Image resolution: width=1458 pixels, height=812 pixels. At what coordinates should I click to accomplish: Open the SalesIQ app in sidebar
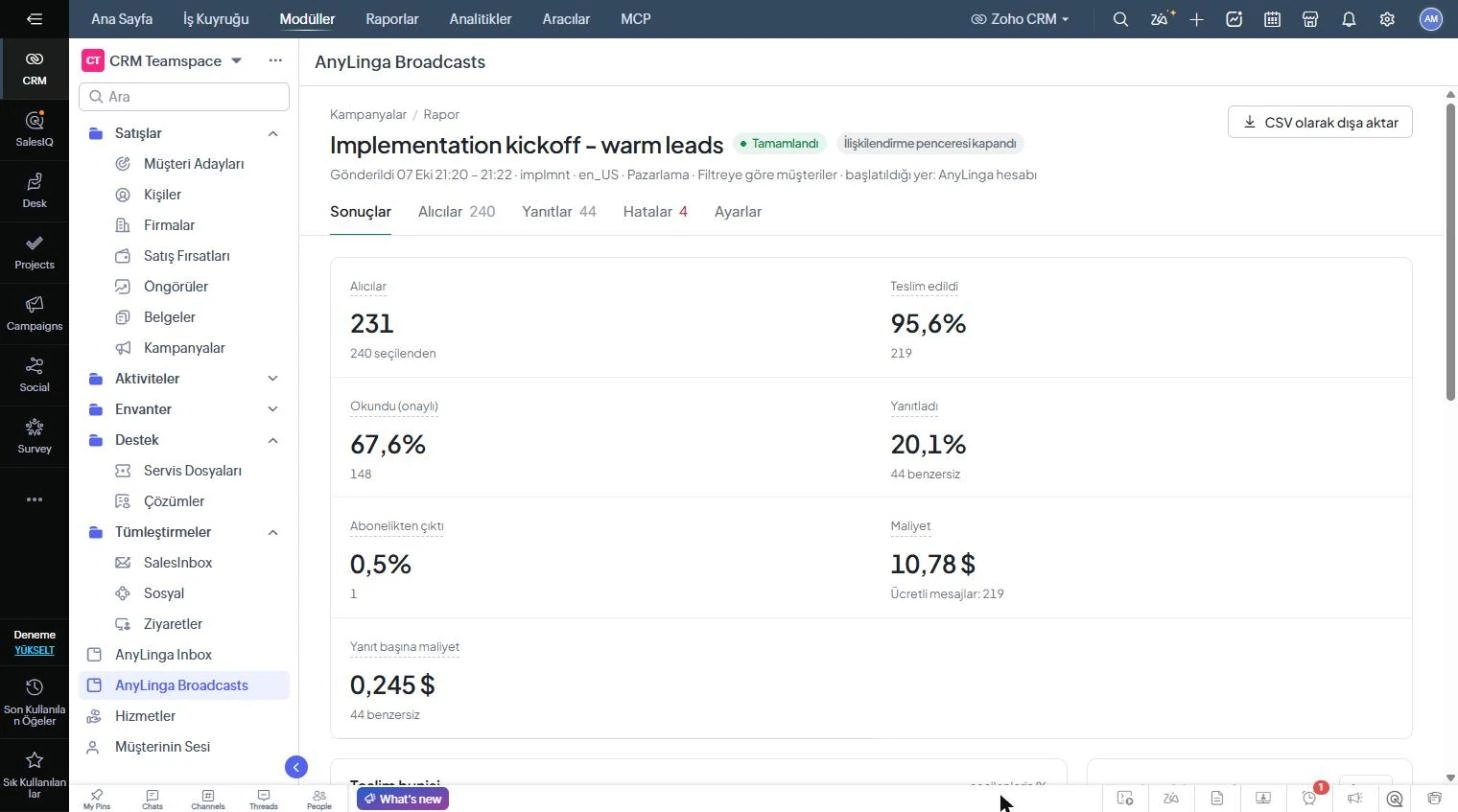[34, 129]
